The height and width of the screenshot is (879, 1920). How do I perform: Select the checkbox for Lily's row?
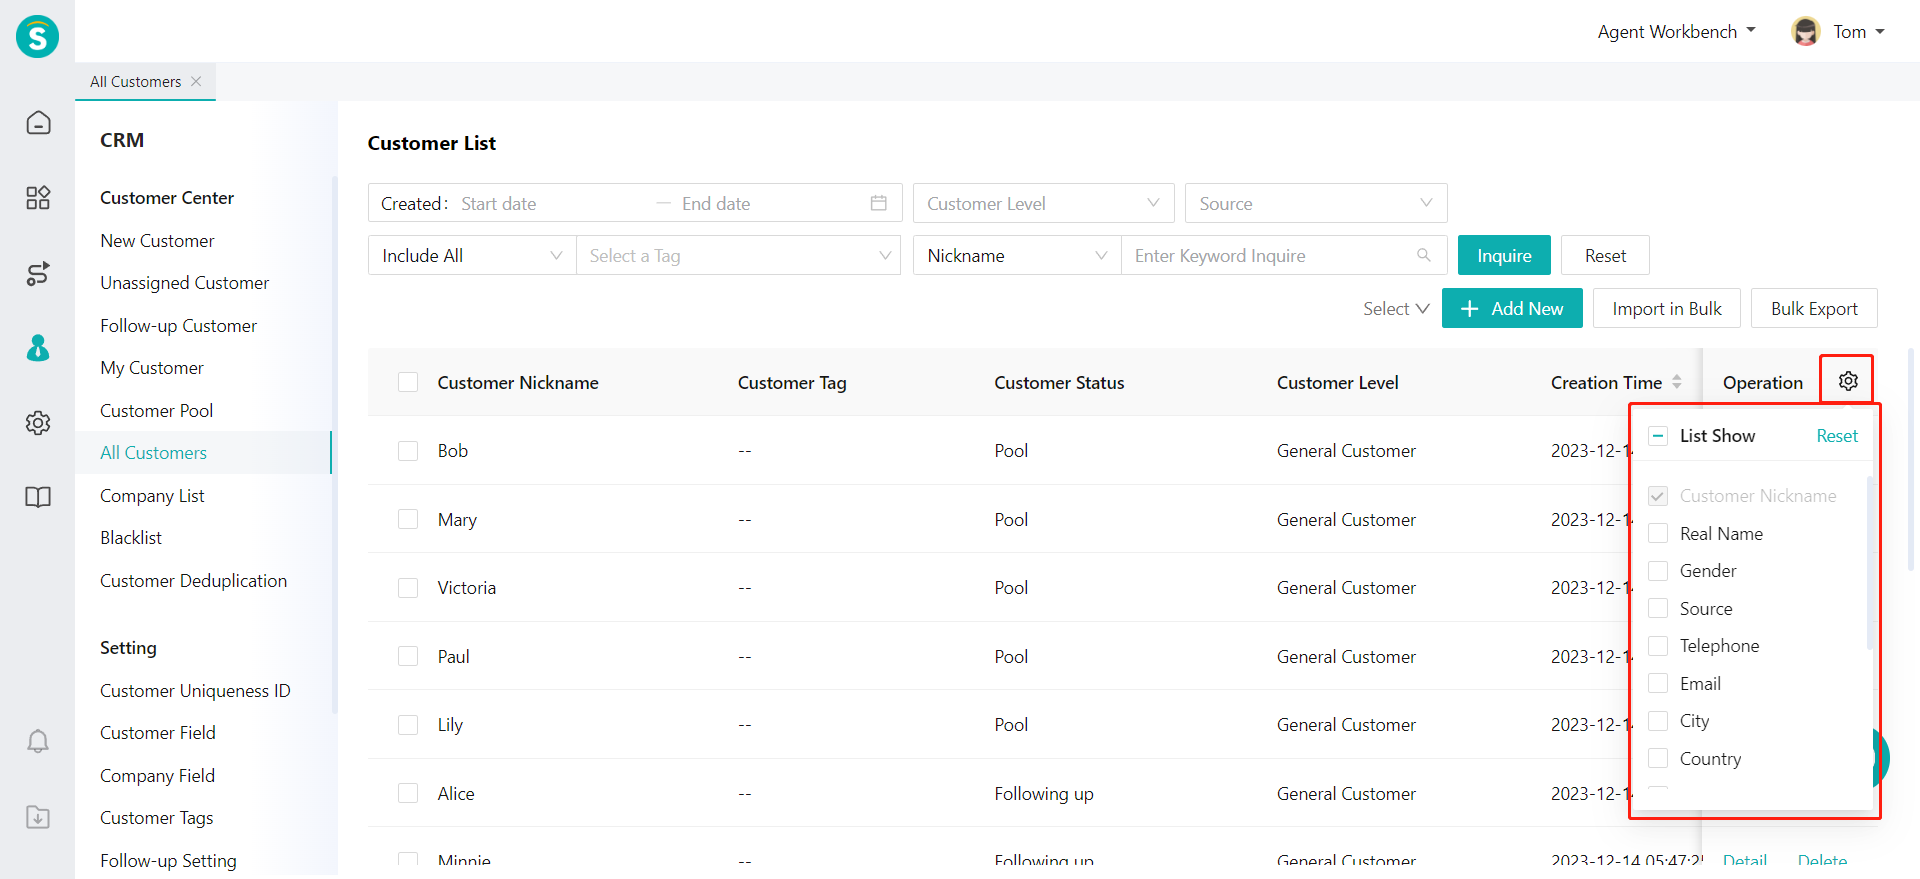[408, 725]
